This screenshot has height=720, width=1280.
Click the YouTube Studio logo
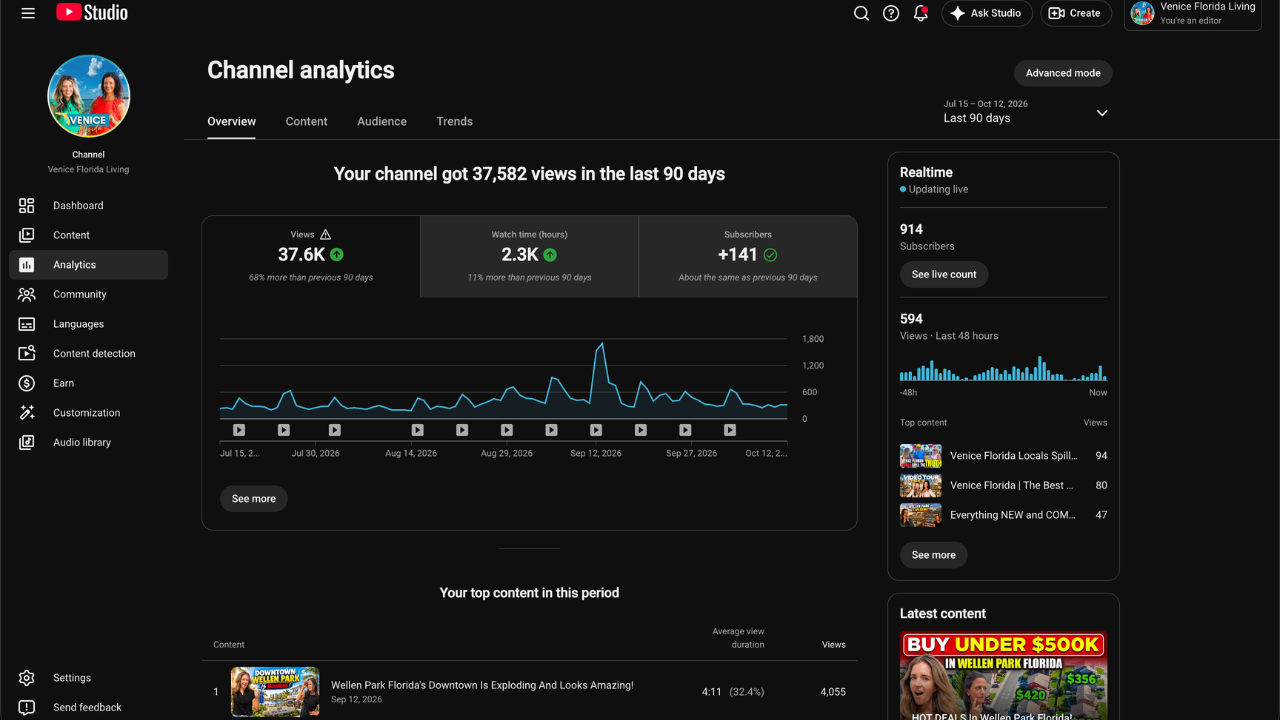click(x=92, y=13)
